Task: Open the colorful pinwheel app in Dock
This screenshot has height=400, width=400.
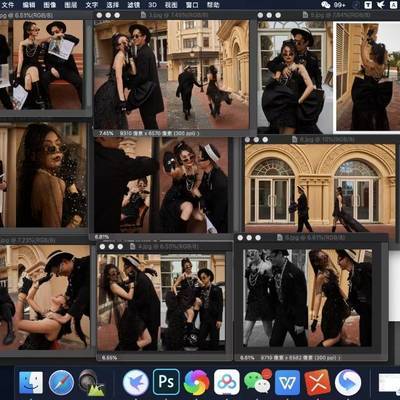Action: pyautogui.click(x=197, y=383)
